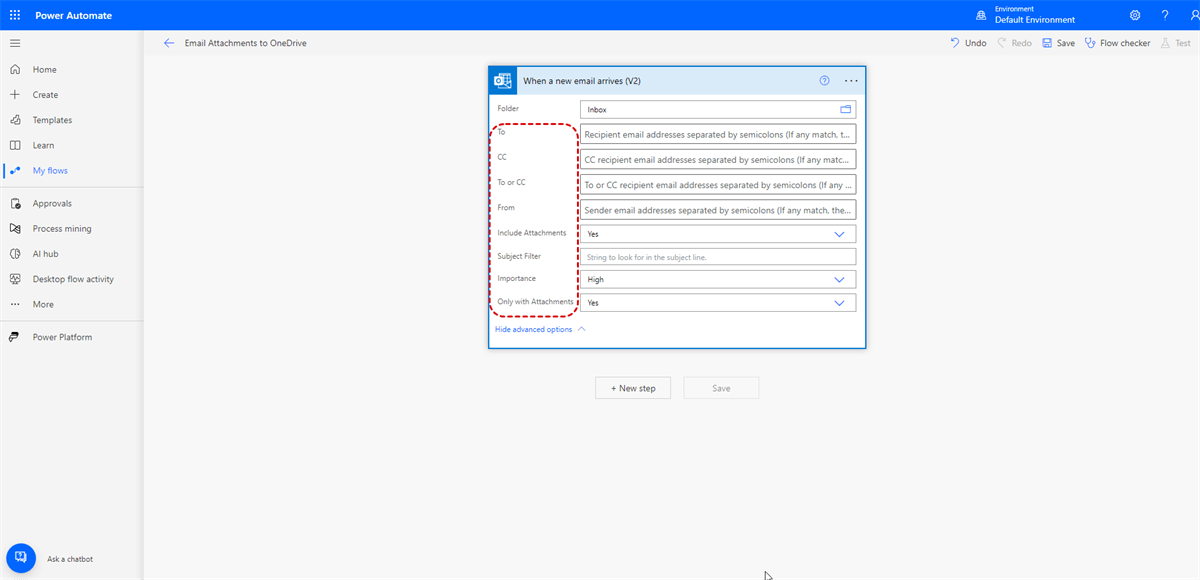Click the From sender field
The width and height of the screenshot is (1200, 580).
click(x=718, y=210)
